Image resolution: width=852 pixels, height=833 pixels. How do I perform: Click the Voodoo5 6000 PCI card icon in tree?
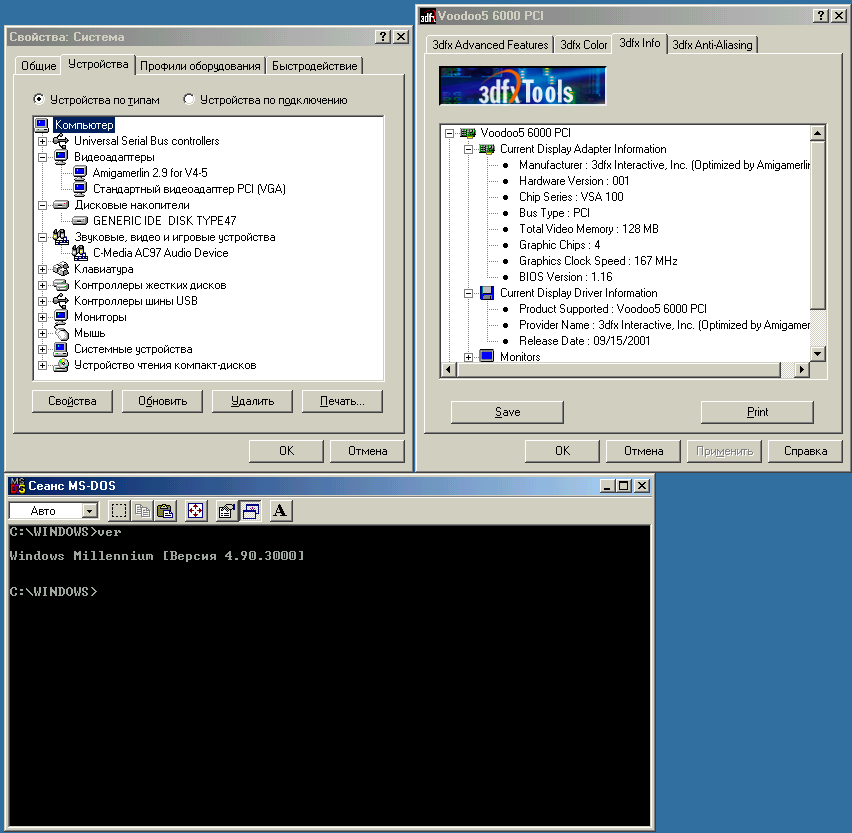467,133
